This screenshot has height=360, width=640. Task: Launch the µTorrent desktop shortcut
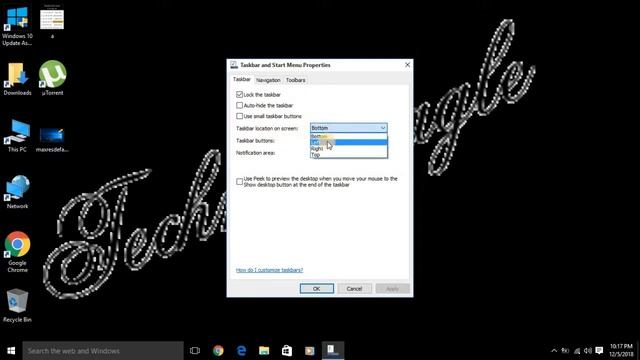point(52,78)
